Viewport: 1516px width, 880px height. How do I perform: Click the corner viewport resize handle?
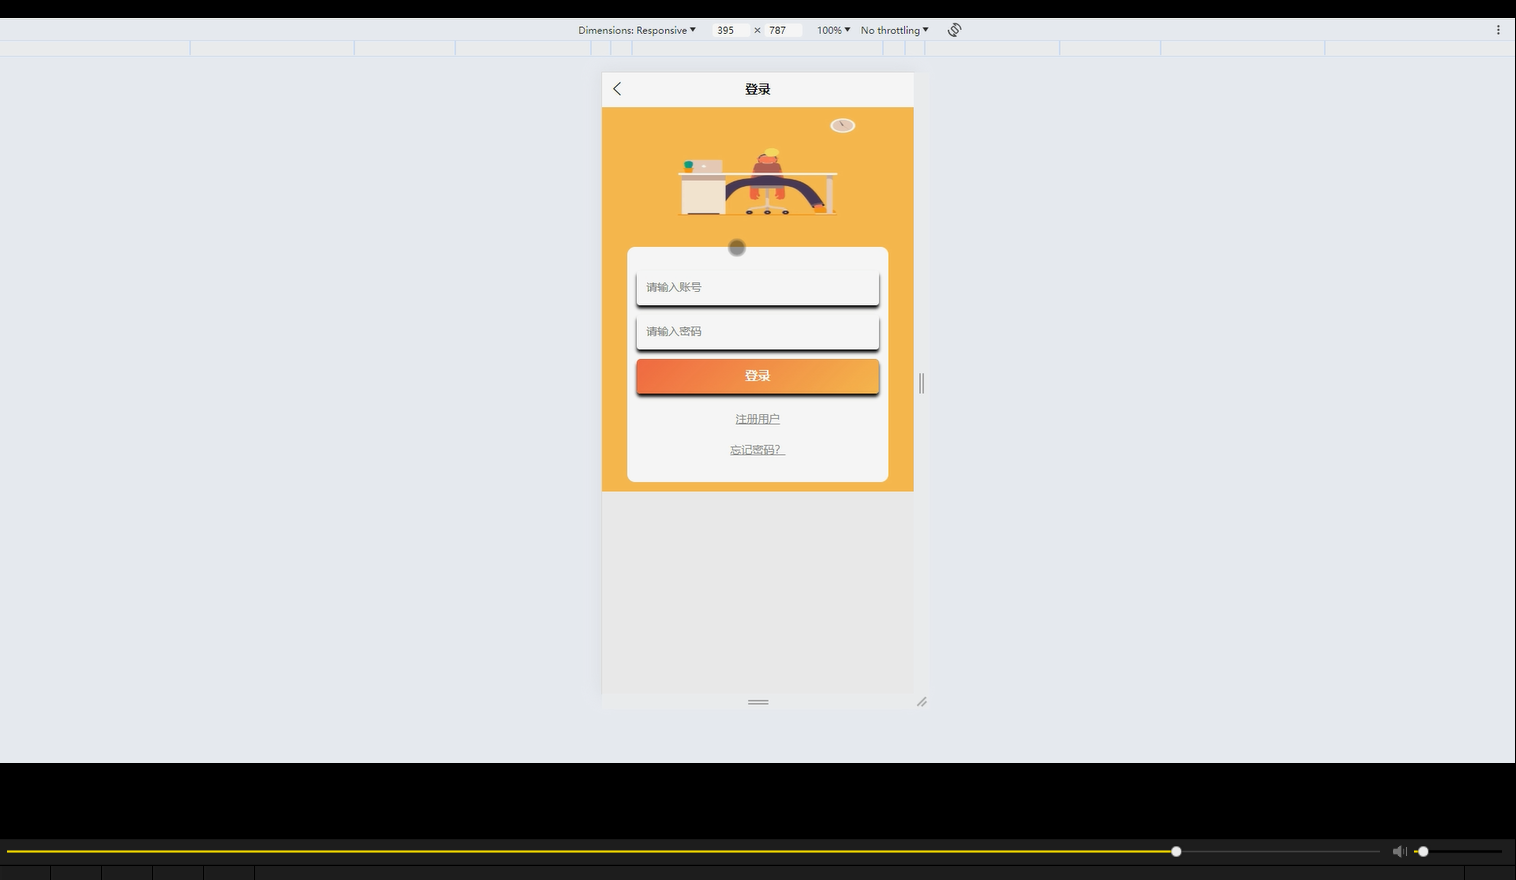(922, 702)
